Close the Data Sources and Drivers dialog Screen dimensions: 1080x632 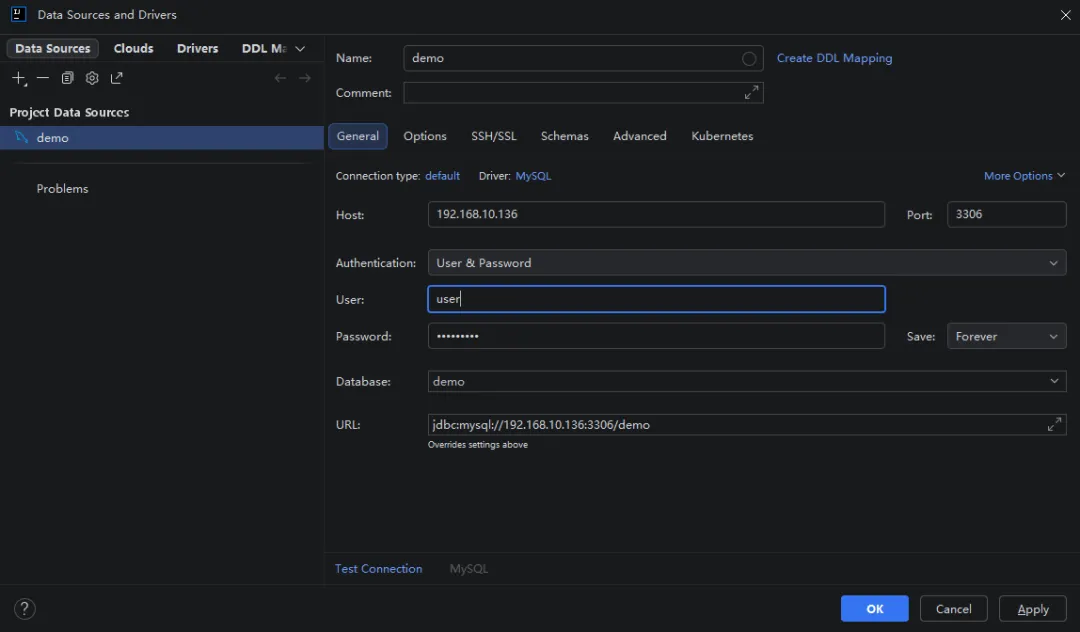pyautogui.click(x=1065, y=14)
